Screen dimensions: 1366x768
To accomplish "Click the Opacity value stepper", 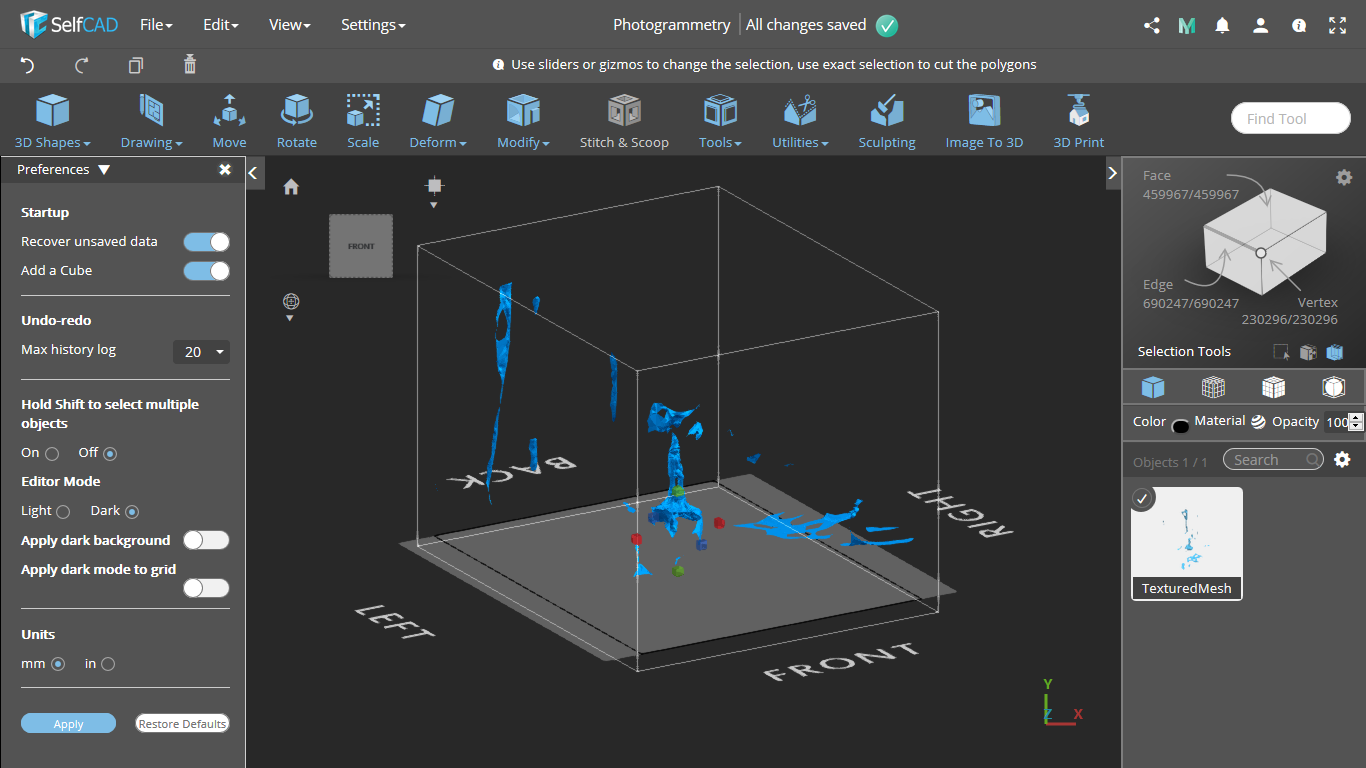I will coord(1355,422).
